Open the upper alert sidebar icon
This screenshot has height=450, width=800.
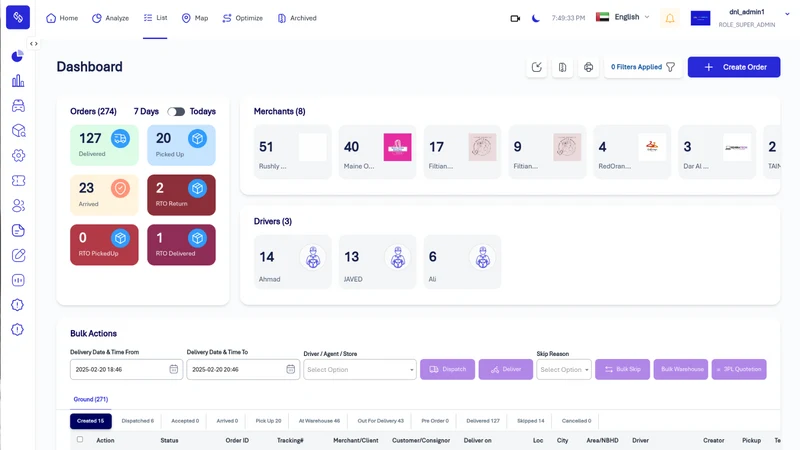click(17, 305)
